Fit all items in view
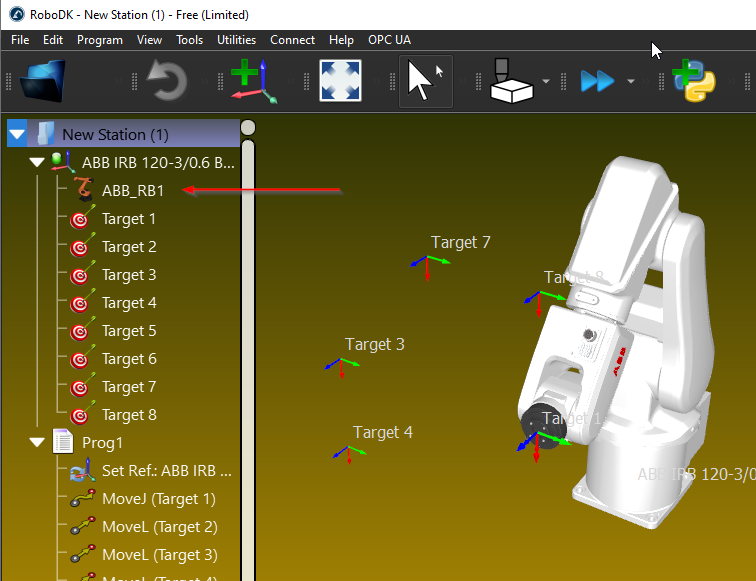 pos(340,81)
